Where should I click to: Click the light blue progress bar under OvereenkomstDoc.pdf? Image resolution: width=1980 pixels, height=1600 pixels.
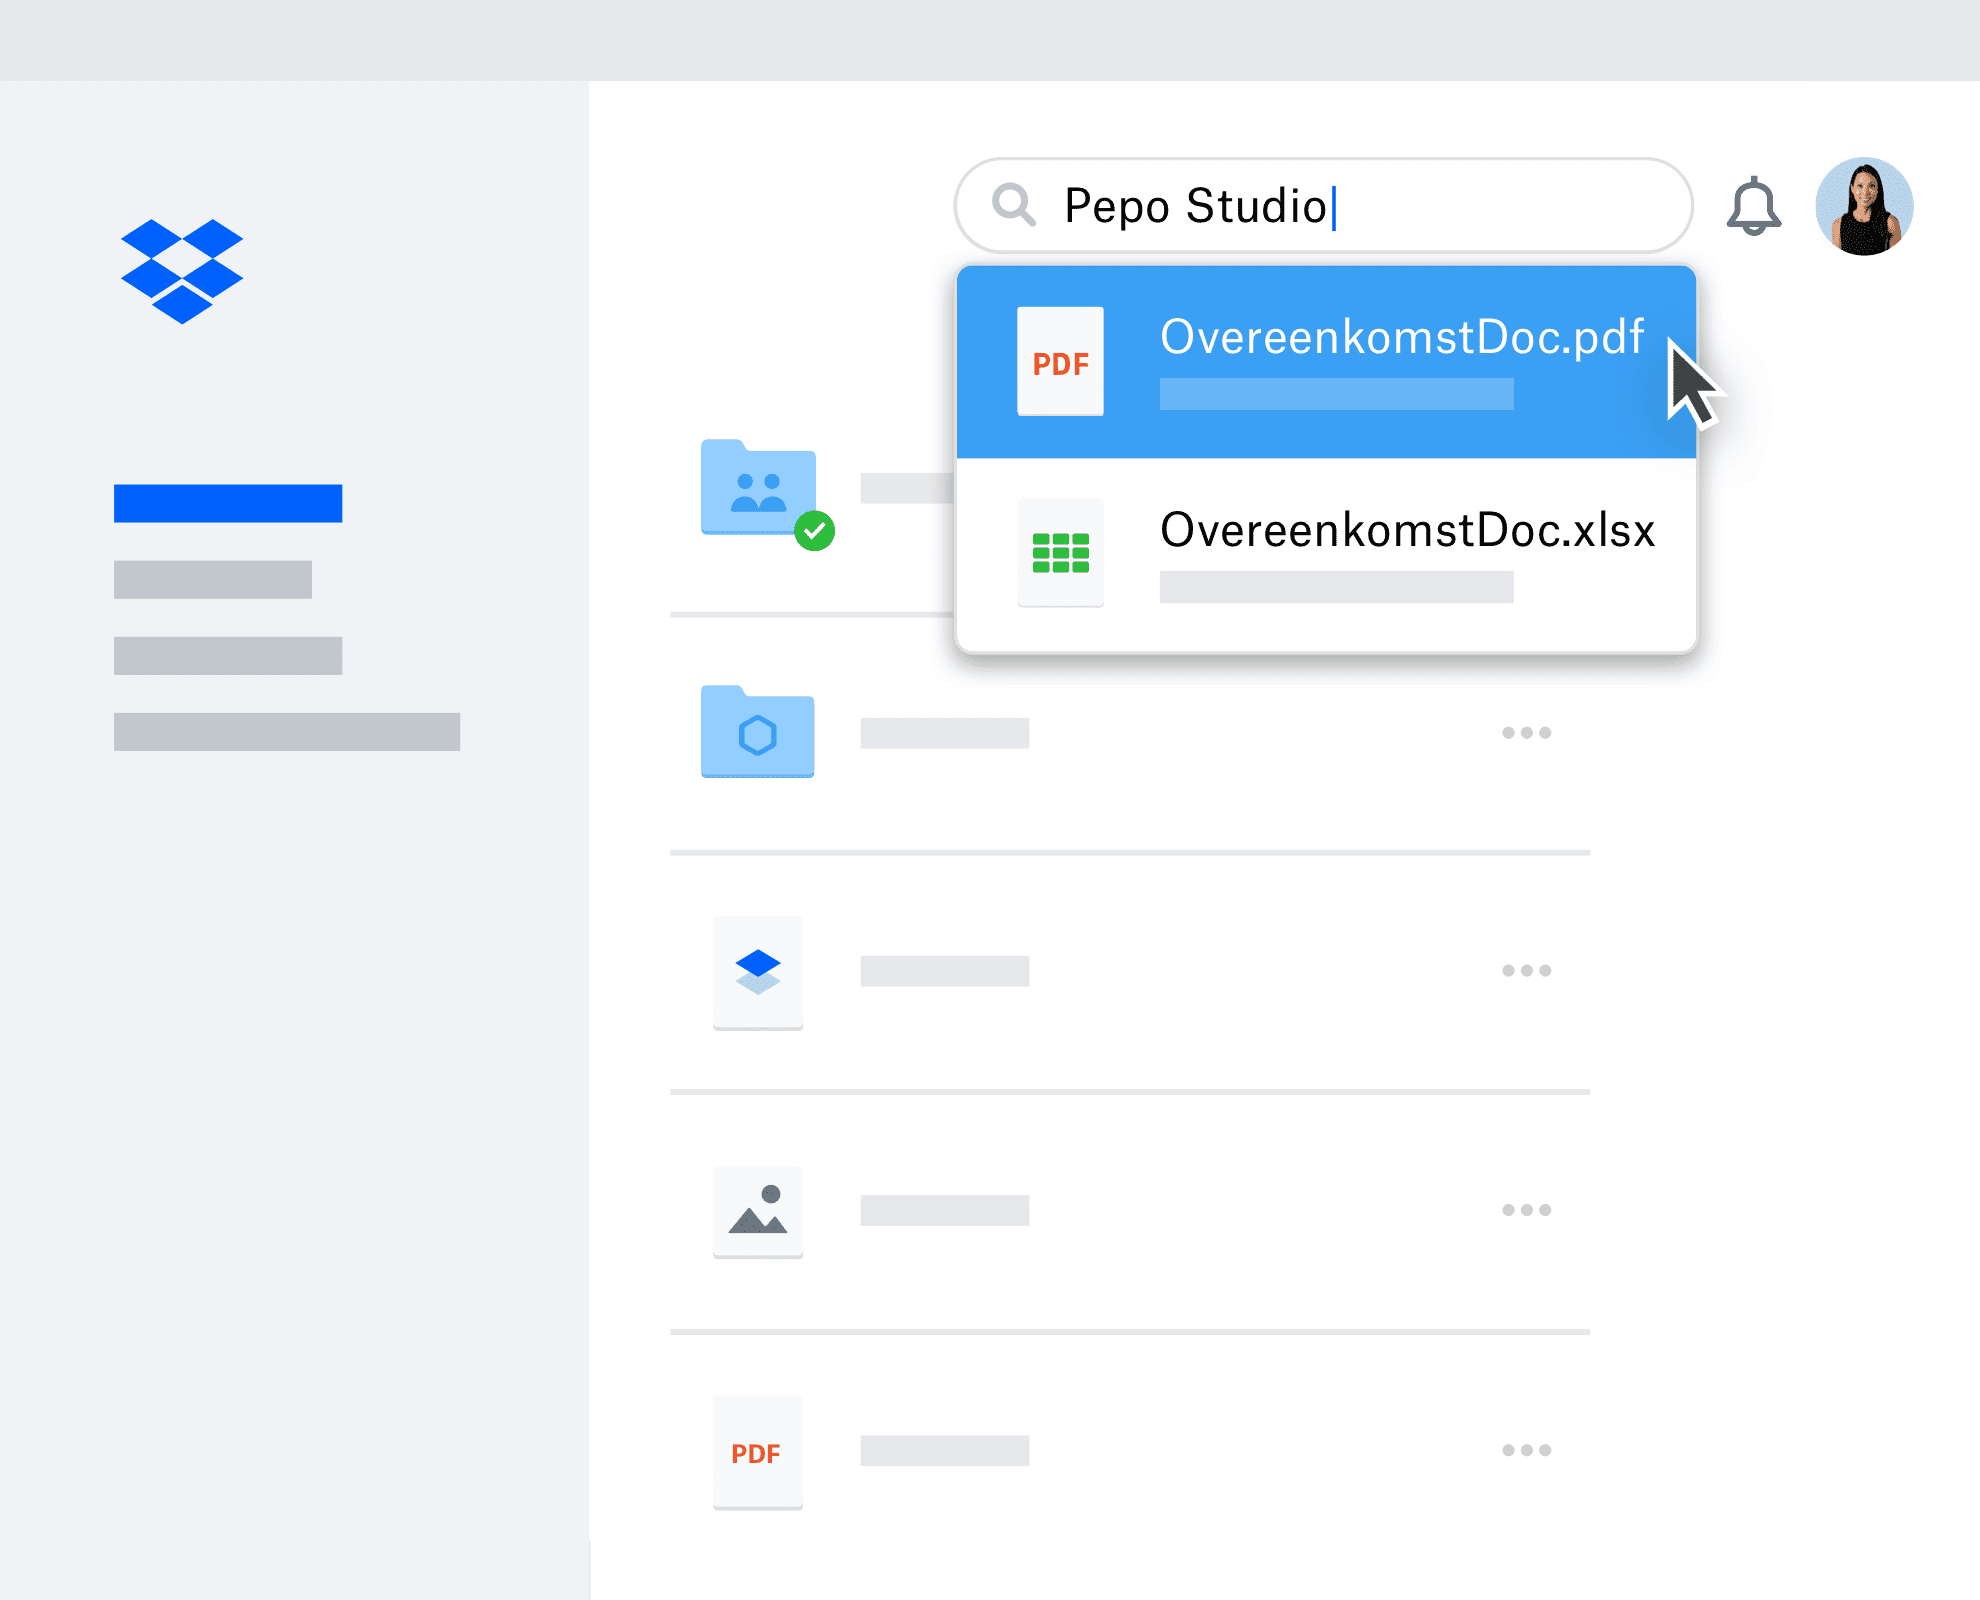1335,397
